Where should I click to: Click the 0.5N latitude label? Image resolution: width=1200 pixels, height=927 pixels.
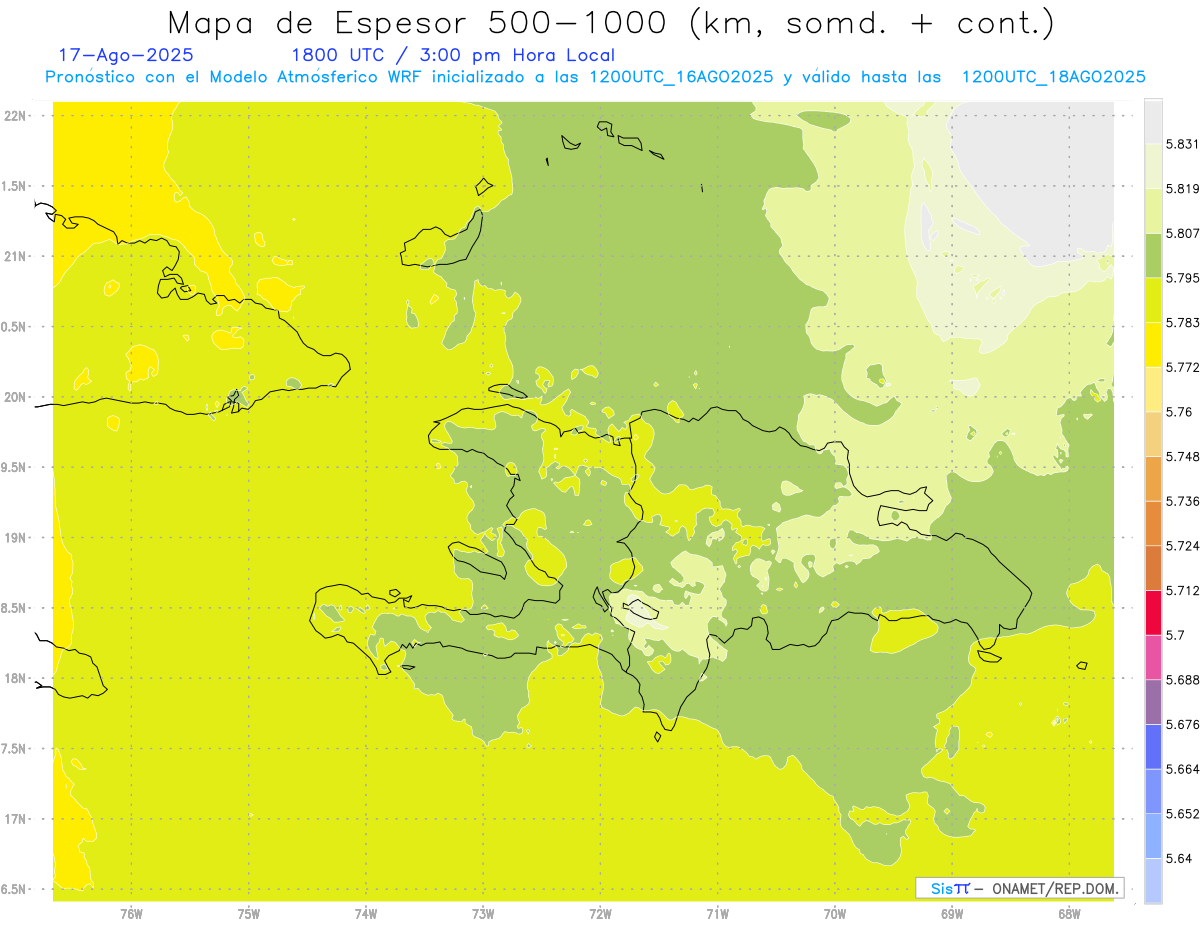(13, 327)
